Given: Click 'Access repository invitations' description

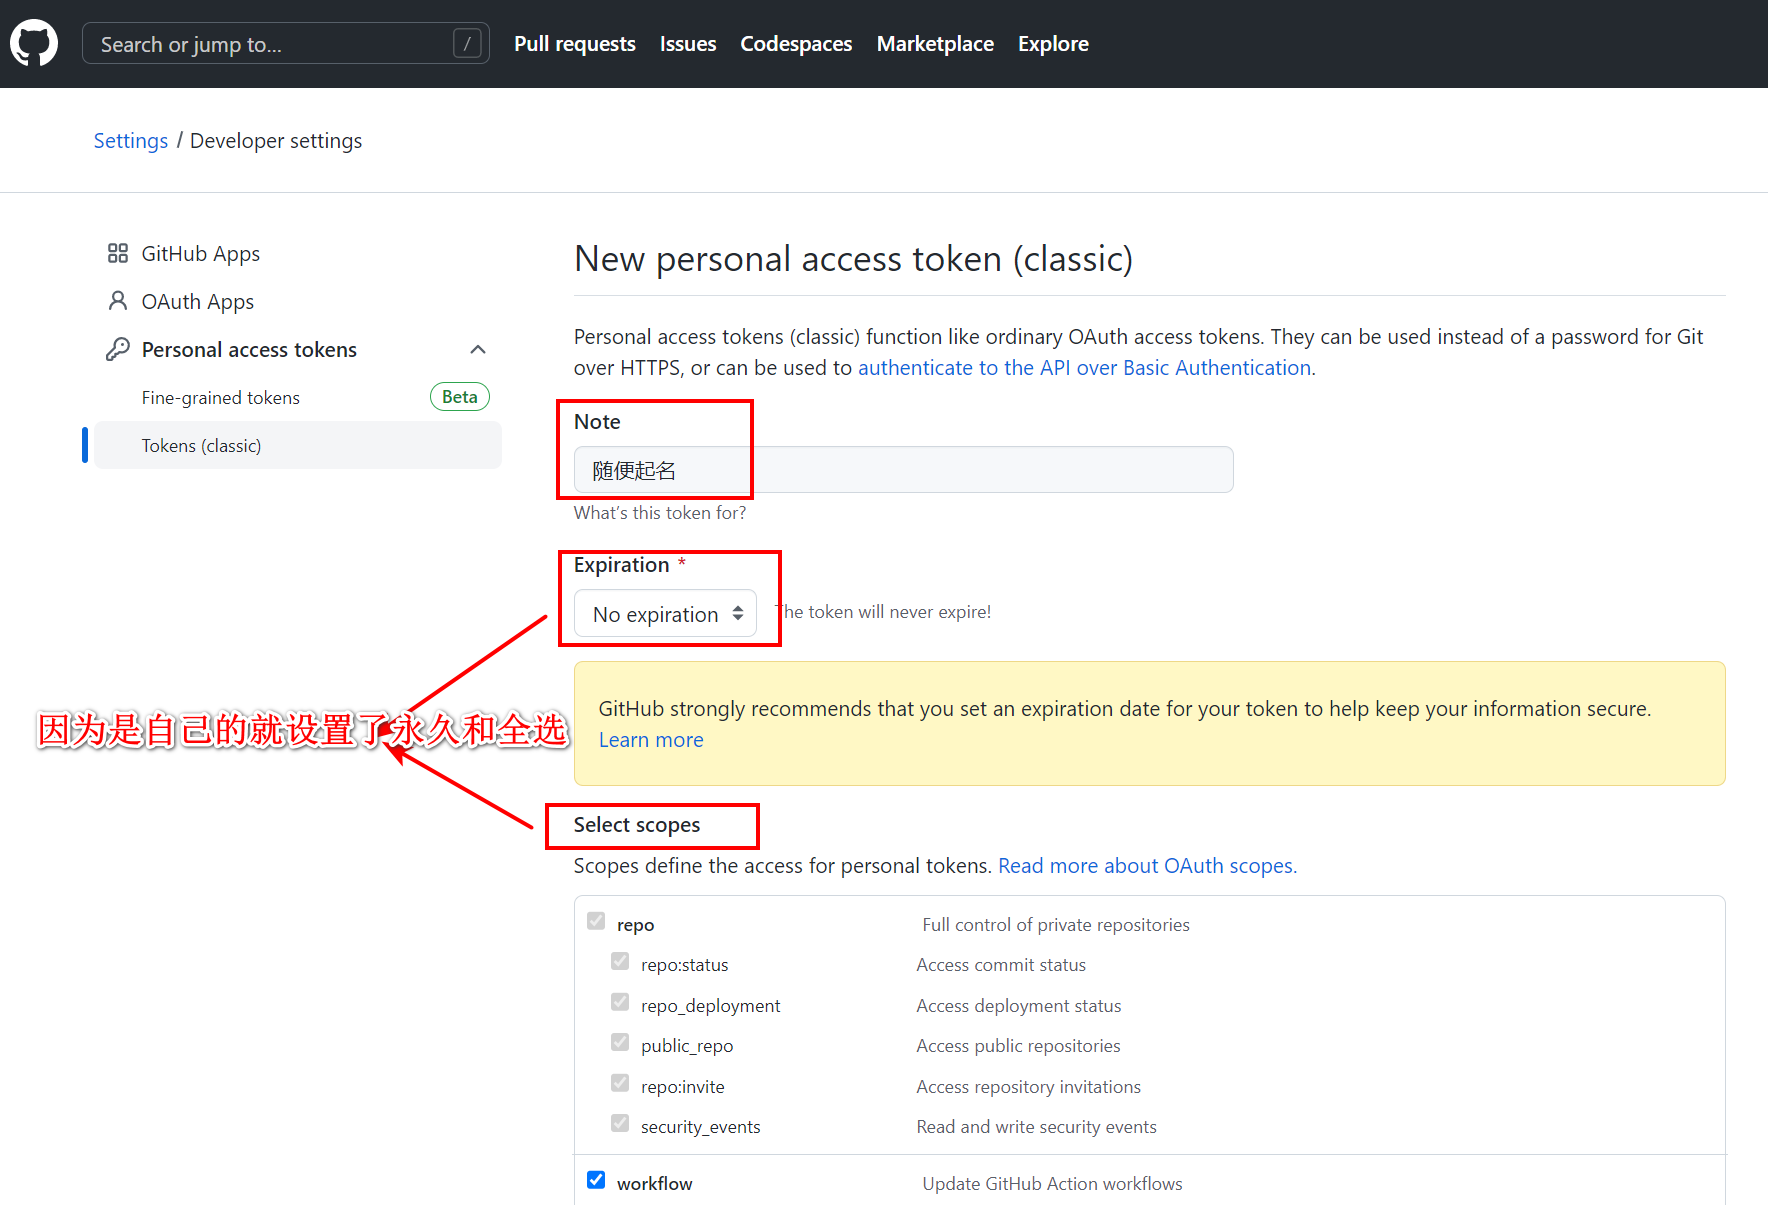Looking at the screenshot, I should click(x=1028, y=1087).
